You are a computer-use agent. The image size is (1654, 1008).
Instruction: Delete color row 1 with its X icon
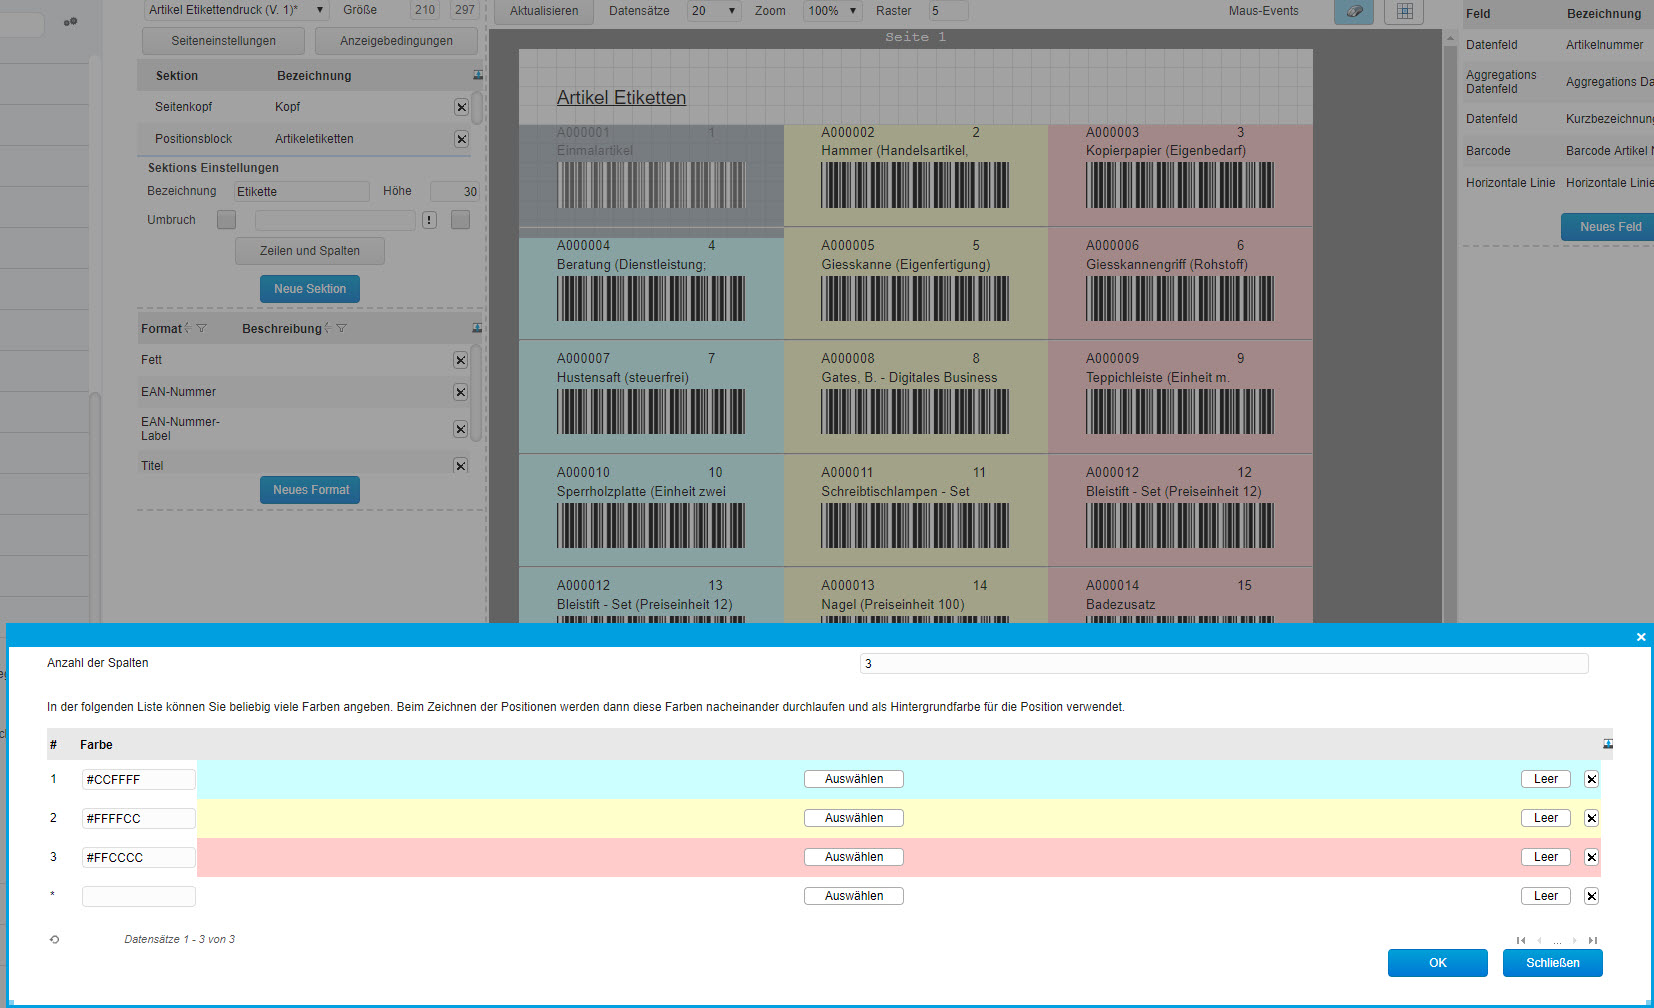1591,779
